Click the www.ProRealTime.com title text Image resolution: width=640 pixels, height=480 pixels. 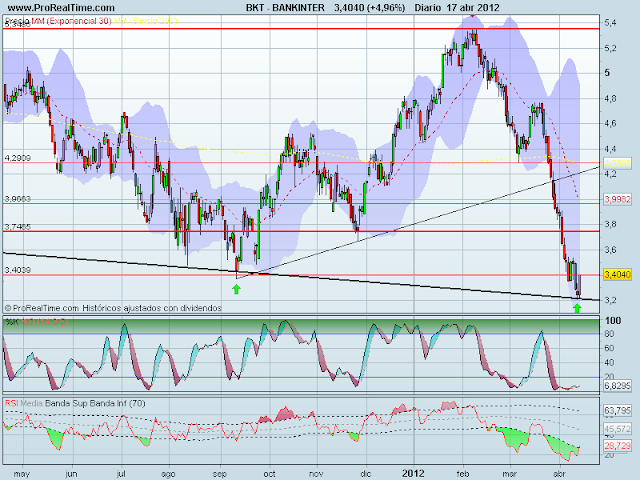(x=61, y=8)
